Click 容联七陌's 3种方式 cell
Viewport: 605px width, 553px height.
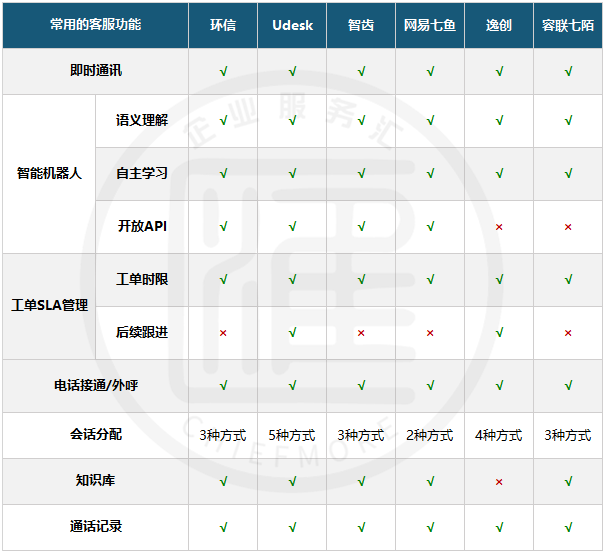pos(568,435)
